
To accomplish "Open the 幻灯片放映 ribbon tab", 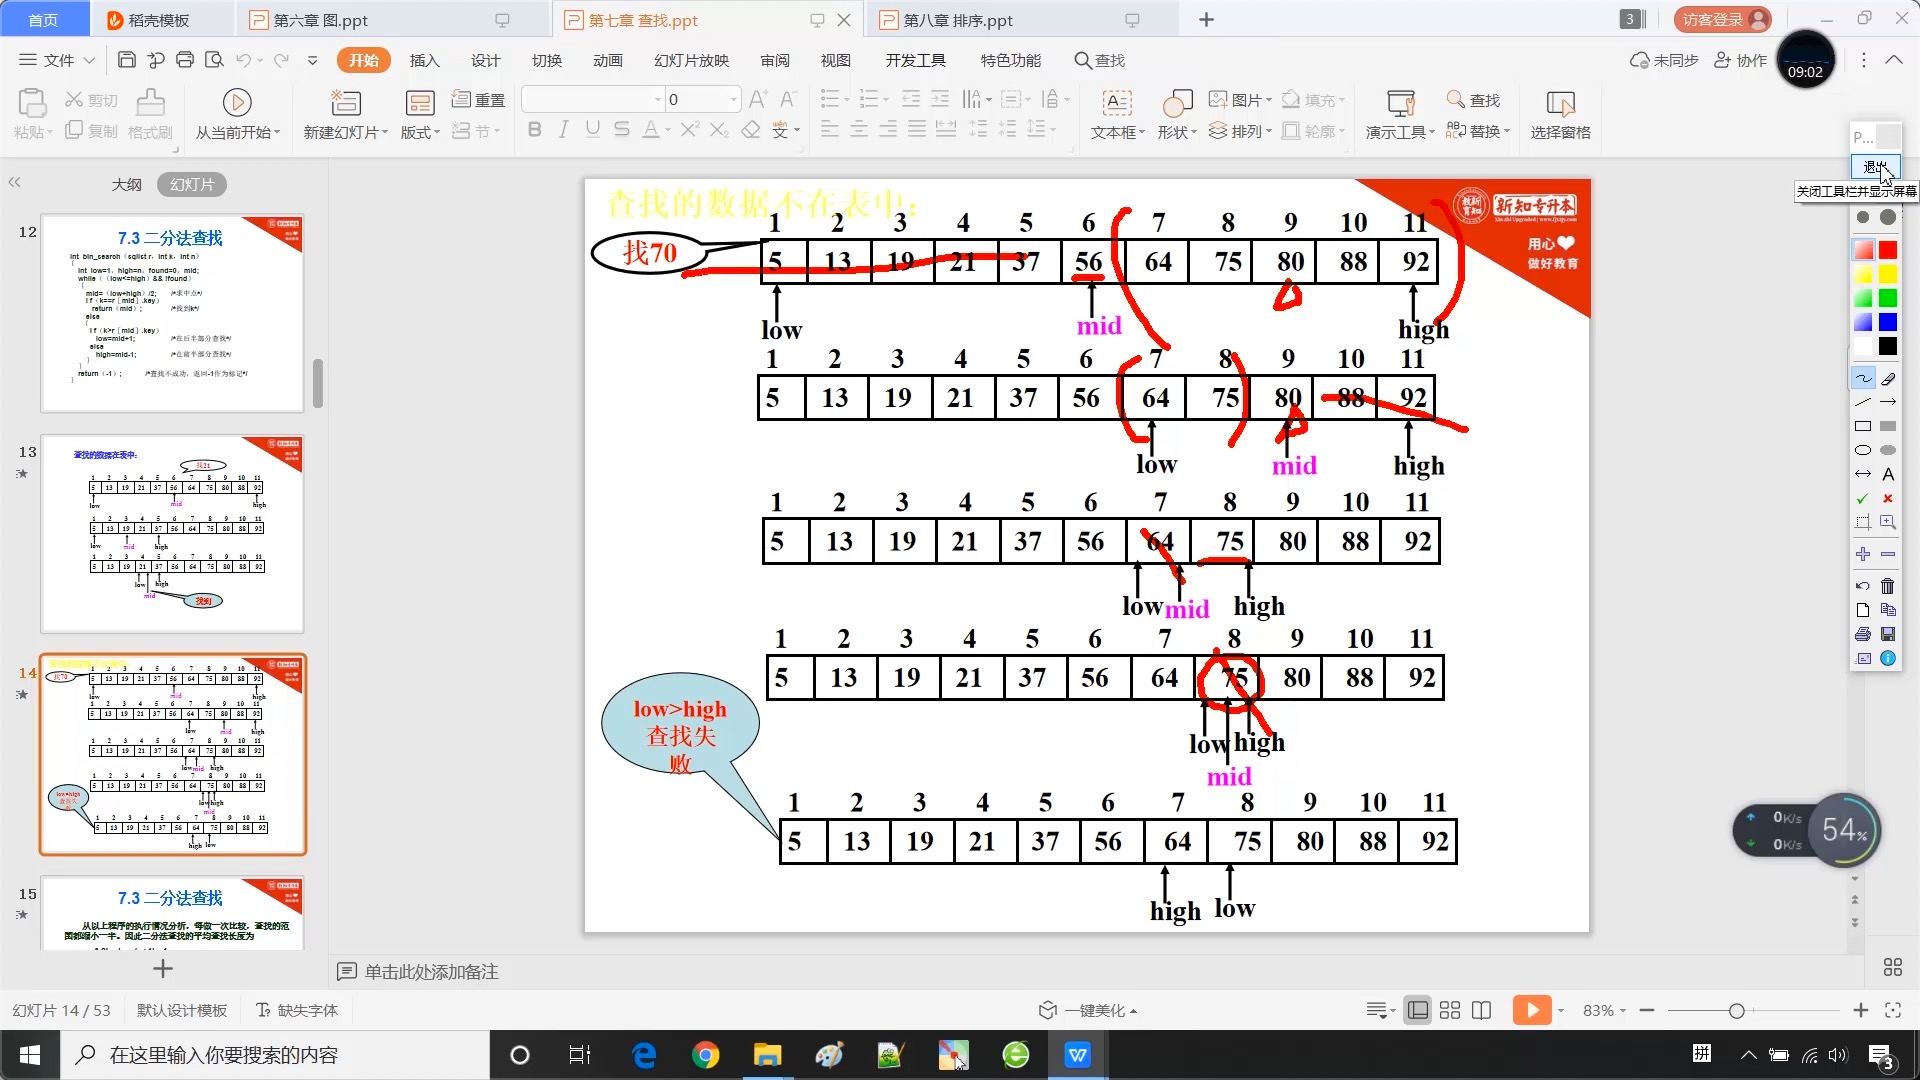I will point(691,60).
